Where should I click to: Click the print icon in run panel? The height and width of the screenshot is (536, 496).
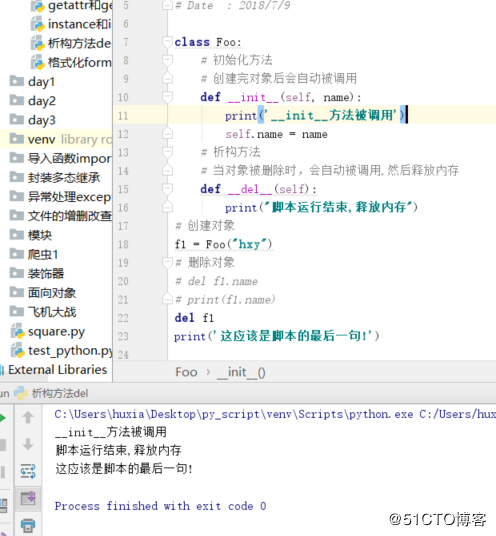[28, 525]
